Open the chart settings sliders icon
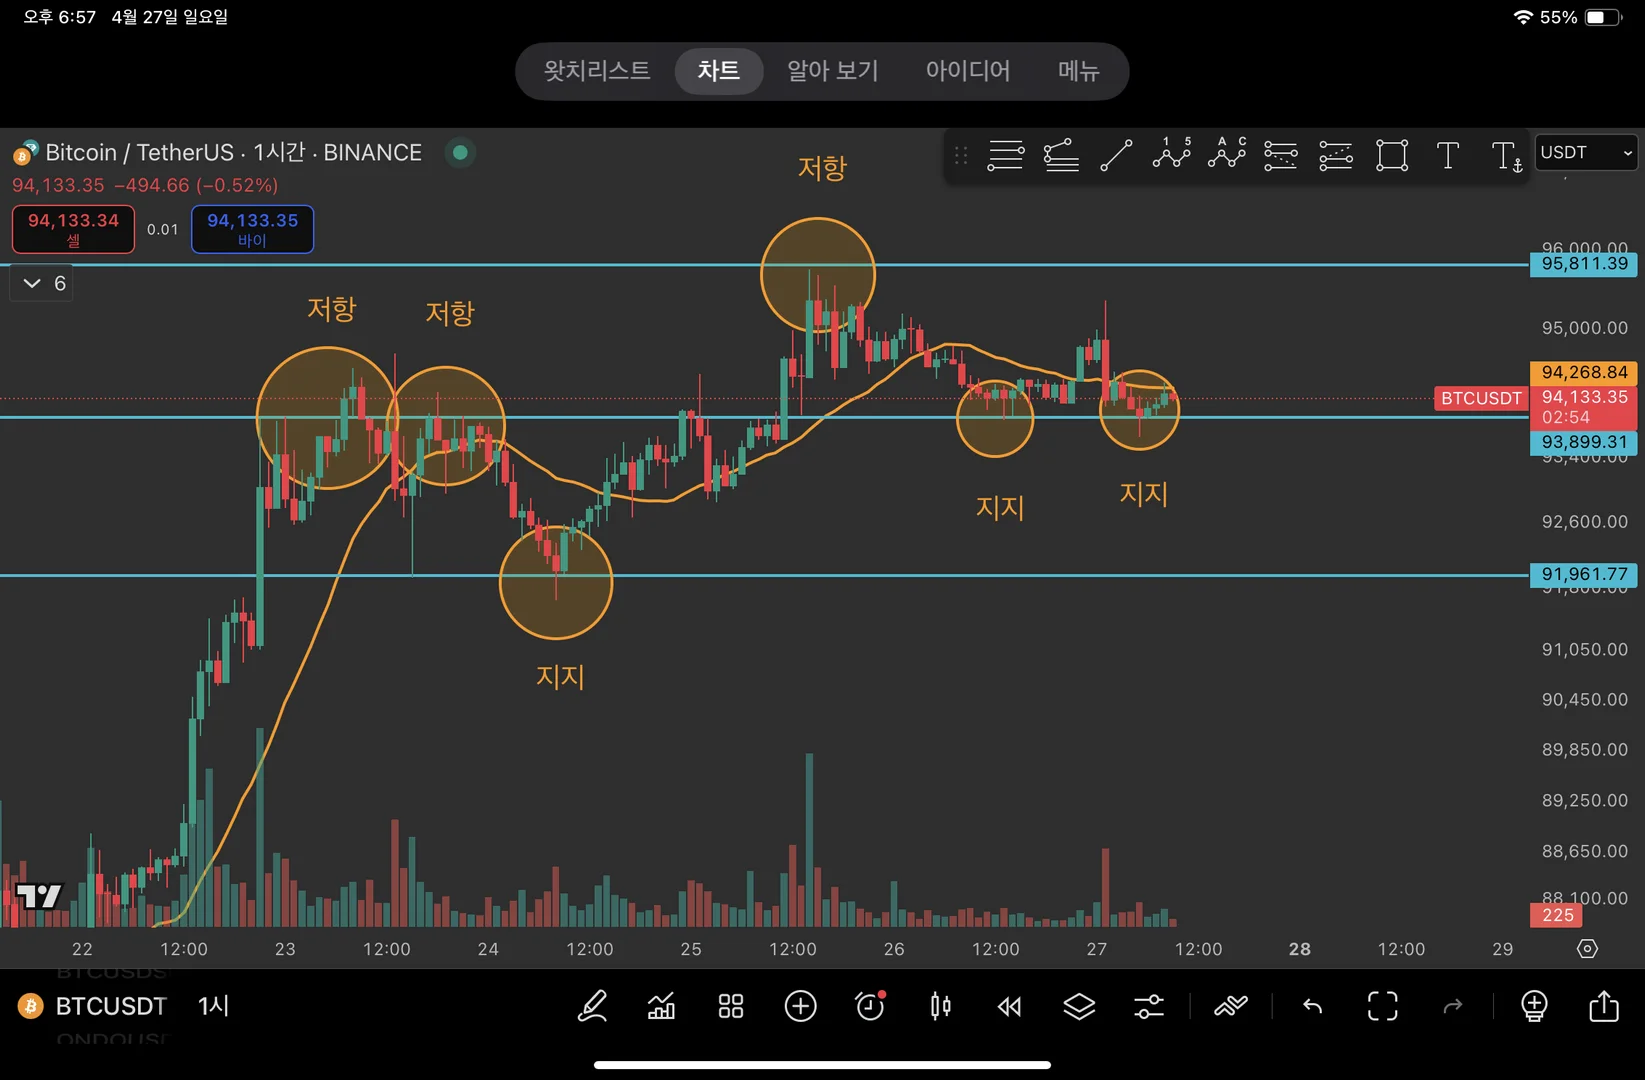This screenshot has width=1645, height=1080. point(1149,1006)
